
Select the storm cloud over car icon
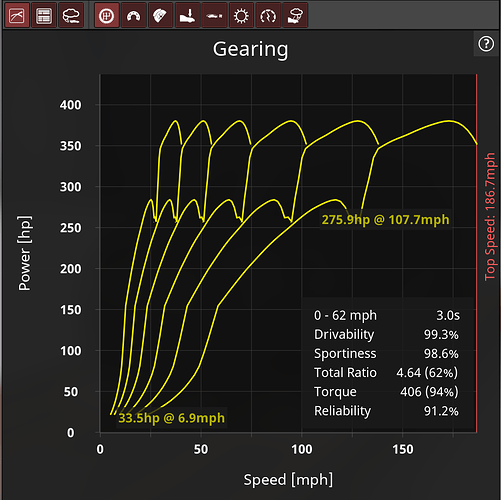point(295,15)
